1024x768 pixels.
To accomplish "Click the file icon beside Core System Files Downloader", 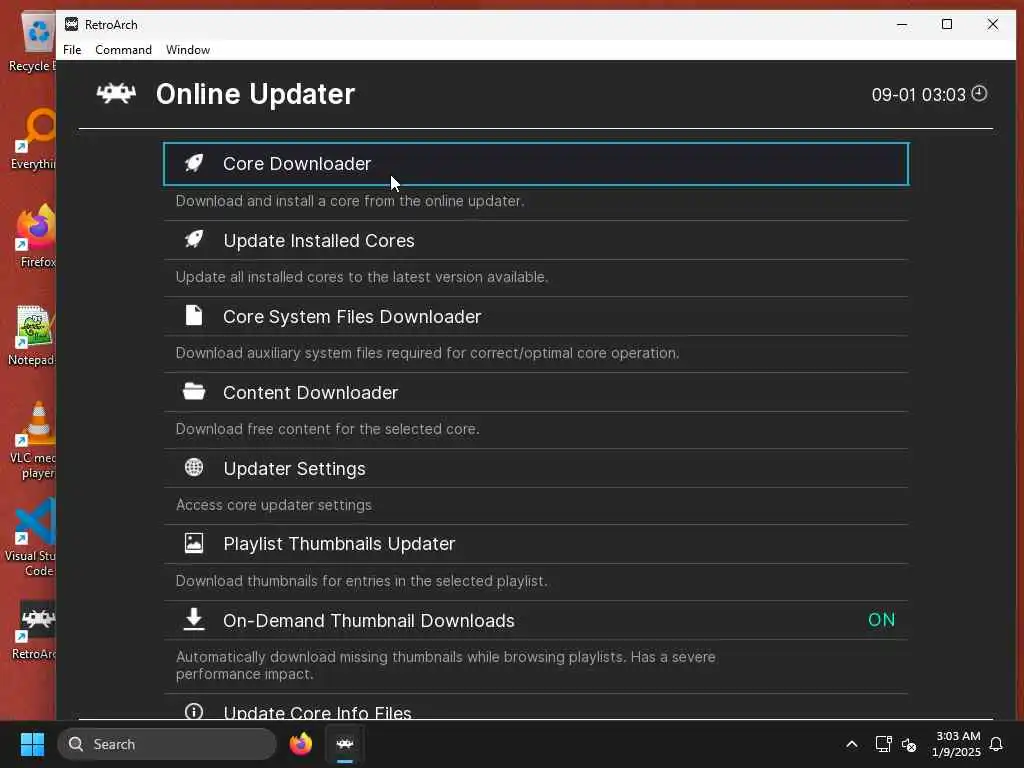I will (x=194, y=315).
